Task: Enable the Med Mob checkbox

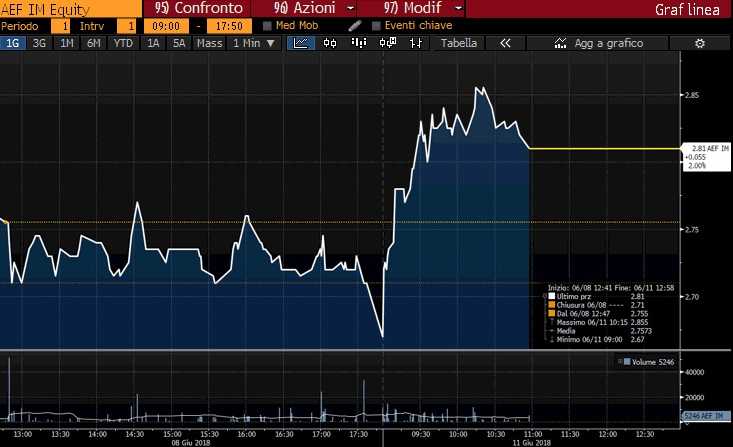Action: point(267,26)
